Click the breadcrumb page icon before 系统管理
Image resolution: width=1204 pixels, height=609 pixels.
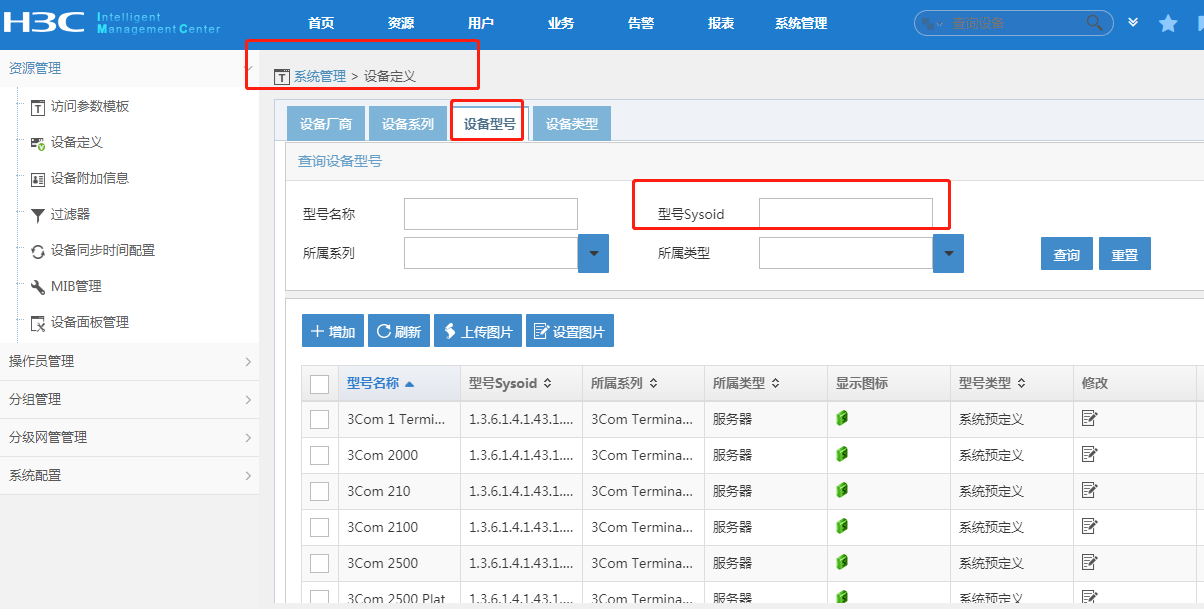281,76
